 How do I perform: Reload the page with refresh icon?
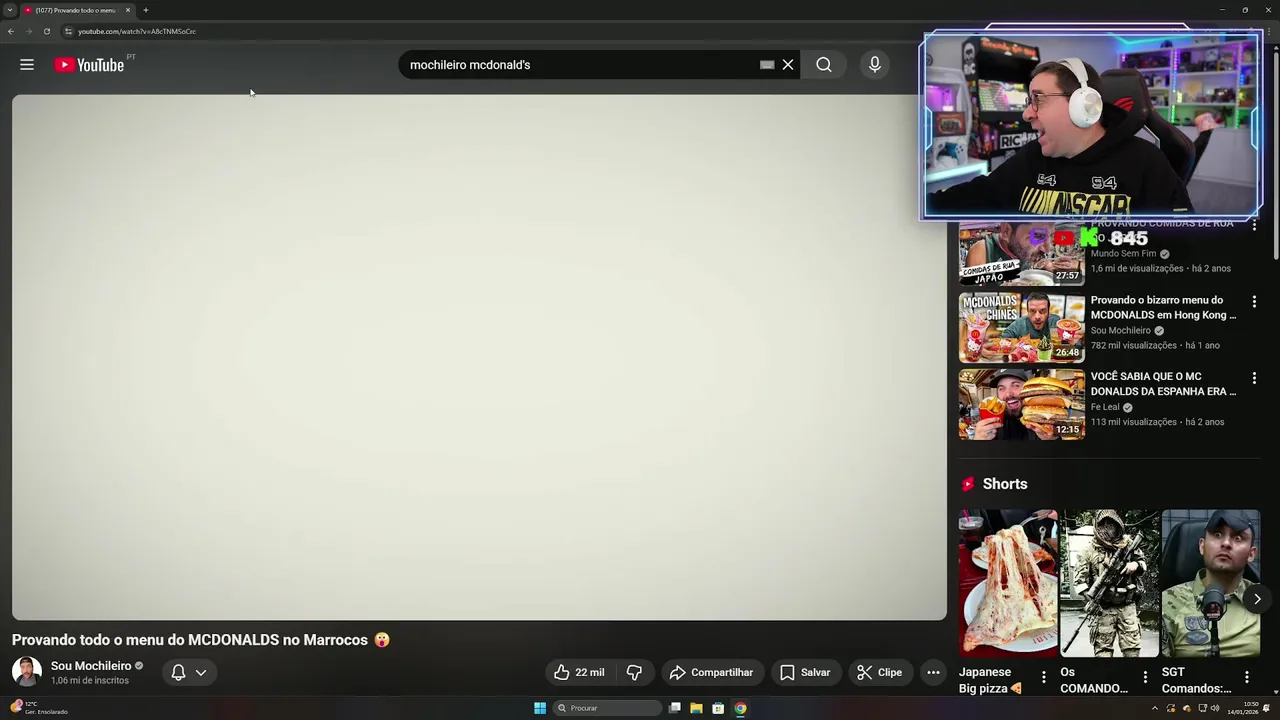[x=46, y=31]
